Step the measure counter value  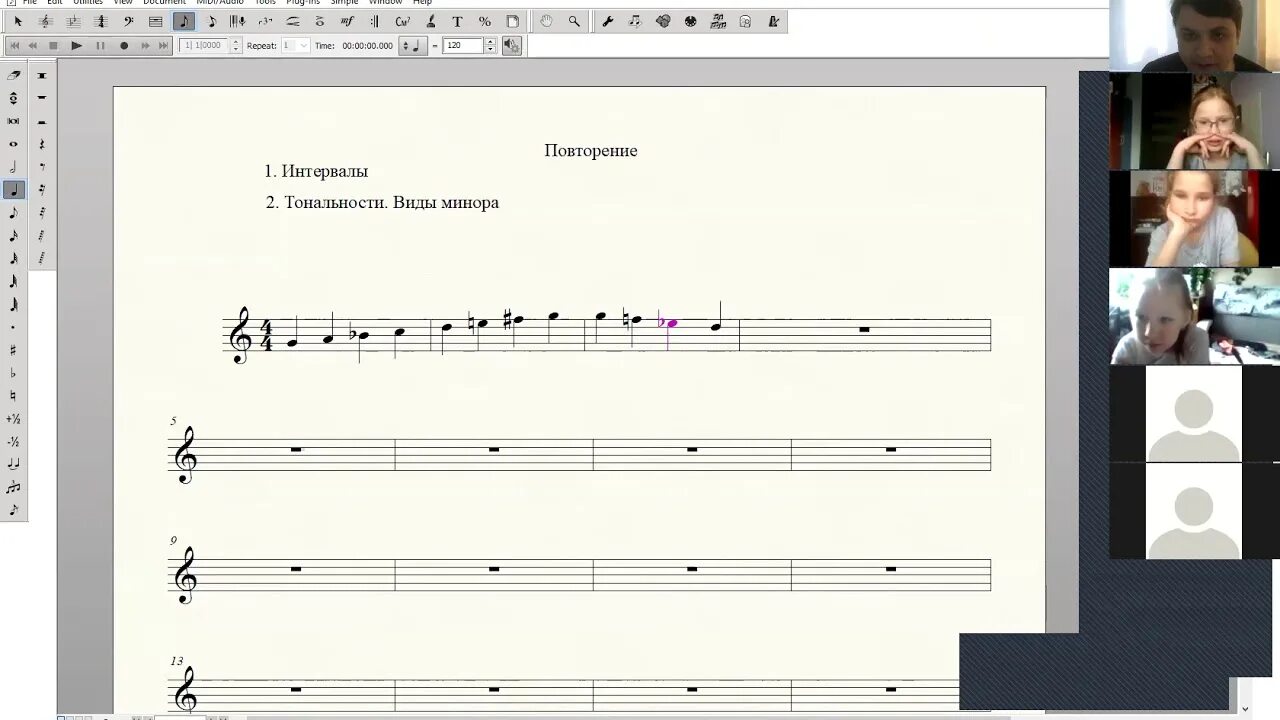(236, 45)
